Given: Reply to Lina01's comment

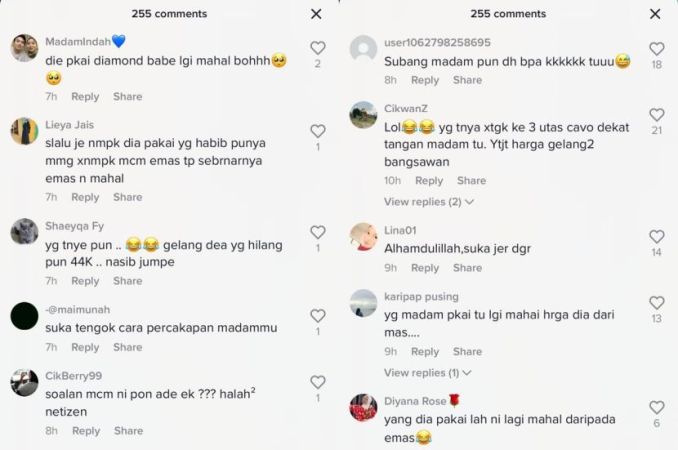Looking at the screenshot, I should click(x=425, y=268).
